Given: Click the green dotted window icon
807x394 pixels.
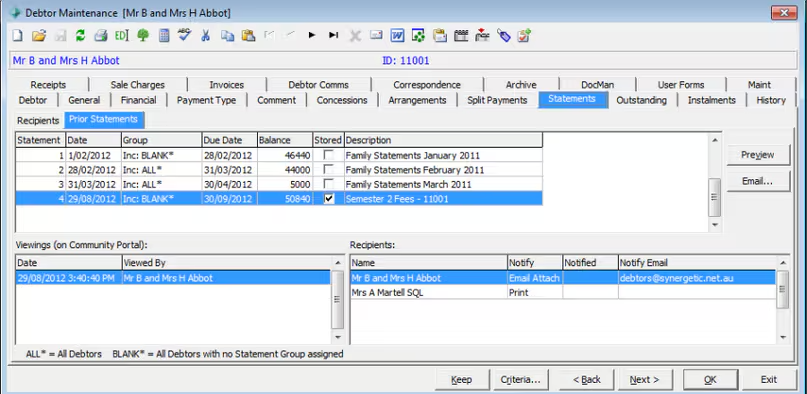Looking at the screenshot, I should 418,35.
